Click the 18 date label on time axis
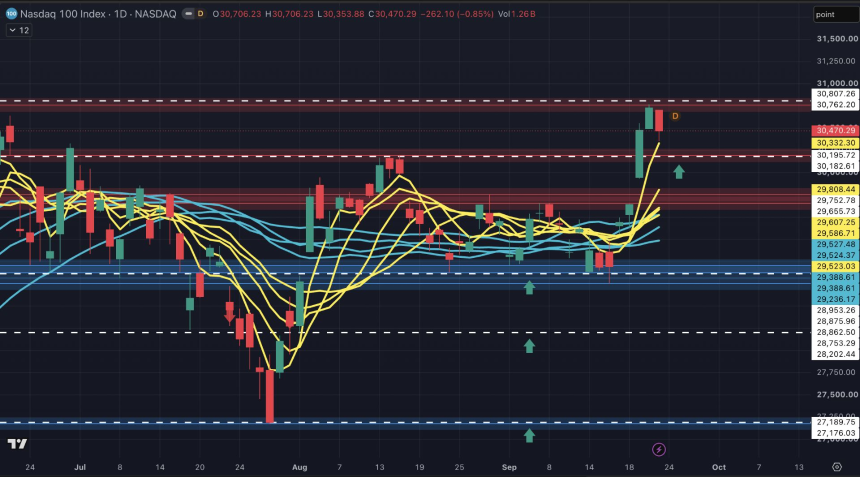The height and width of the screenshot is (477, 860). click(629, 467)
